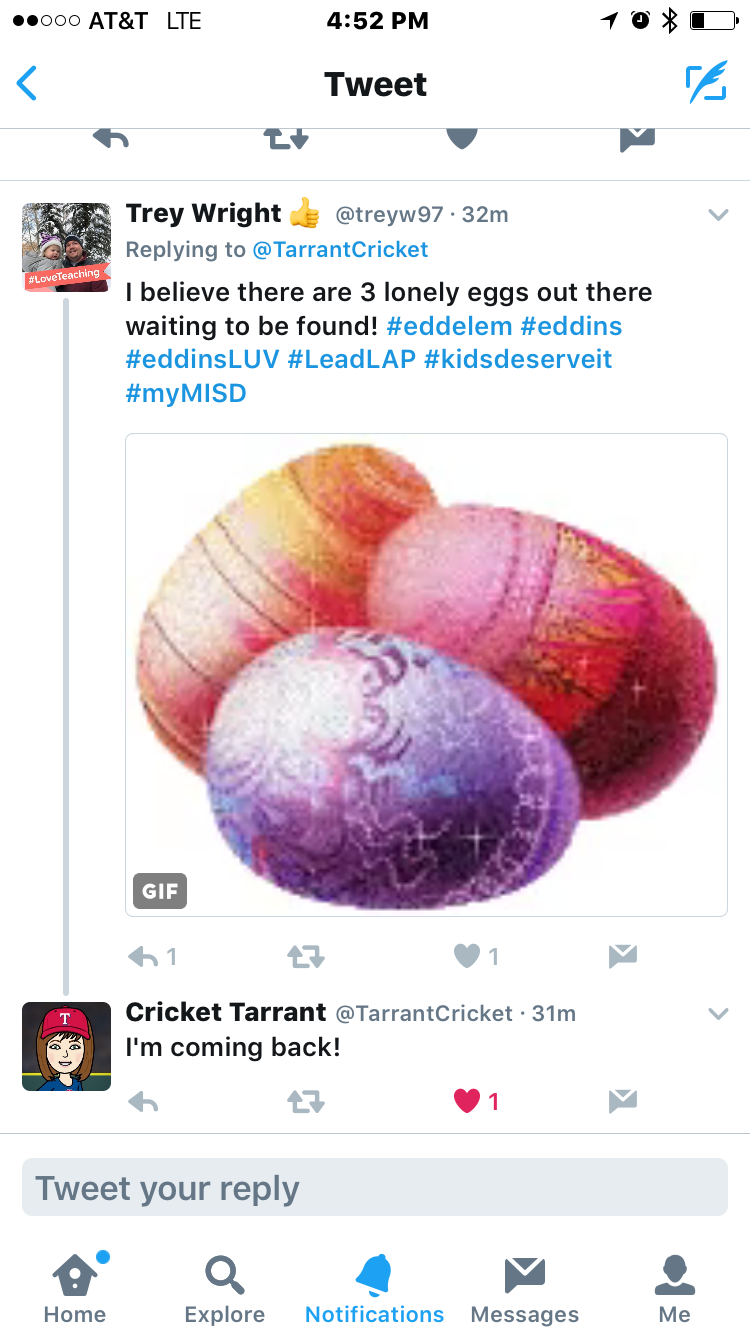Switch to the Home tab
Image resolution: width=750 pixels, height=1334 pixels.
tap(75, 1288)
